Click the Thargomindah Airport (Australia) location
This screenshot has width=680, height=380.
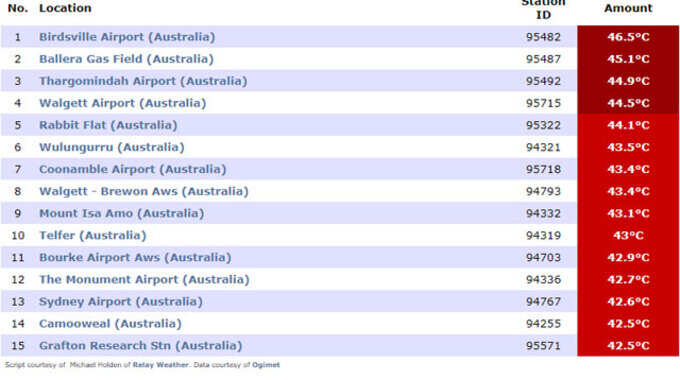(143, 81)
